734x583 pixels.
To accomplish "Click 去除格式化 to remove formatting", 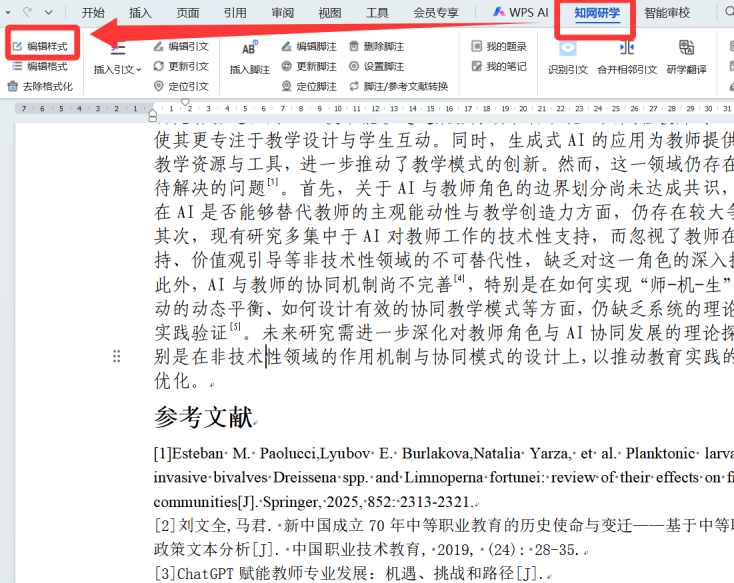I will (40, 86).
